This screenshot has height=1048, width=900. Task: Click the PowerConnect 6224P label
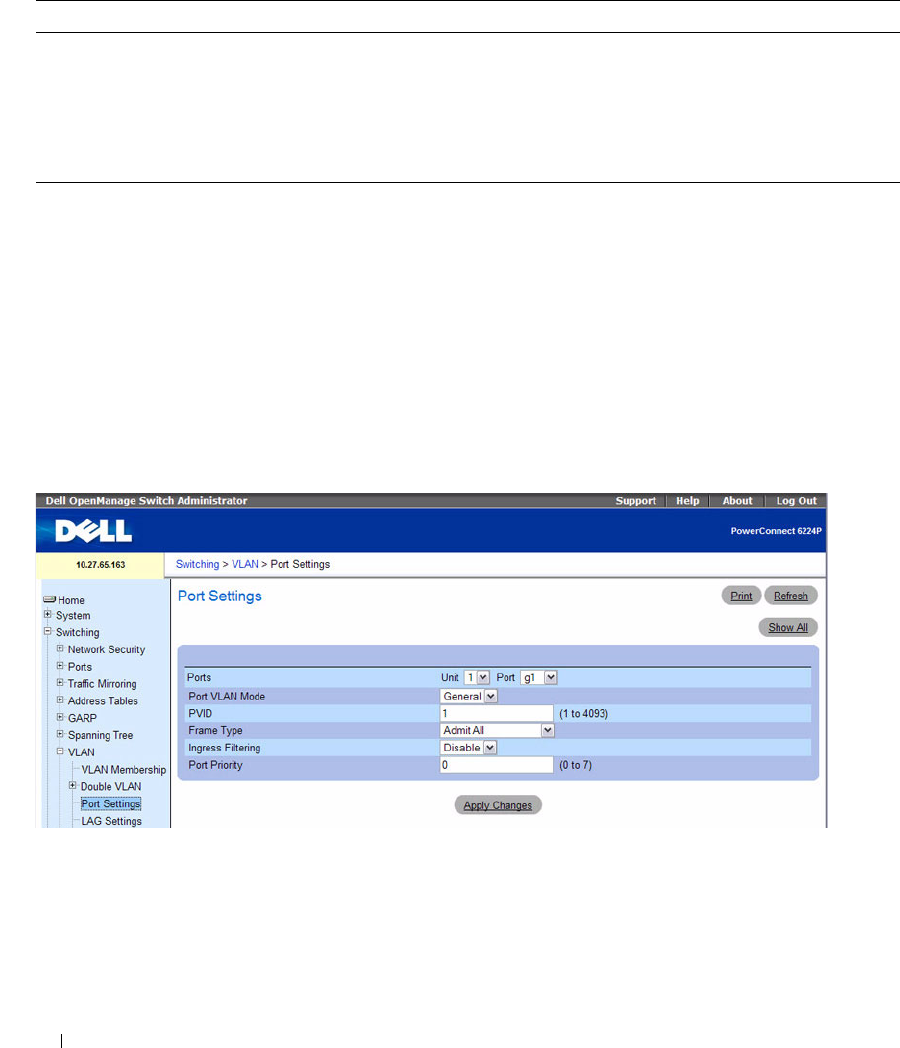click(x=776, y=531)
